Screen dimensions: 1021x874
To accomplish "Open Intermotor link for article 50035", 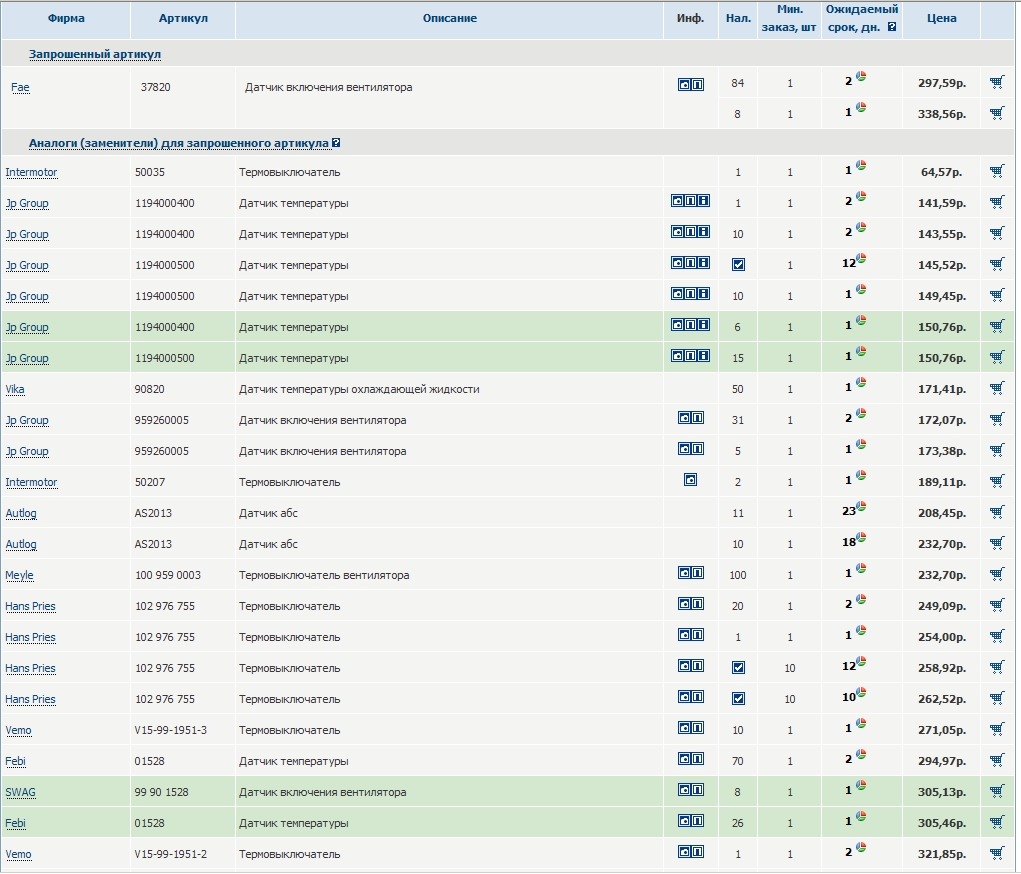I will 31,172.
